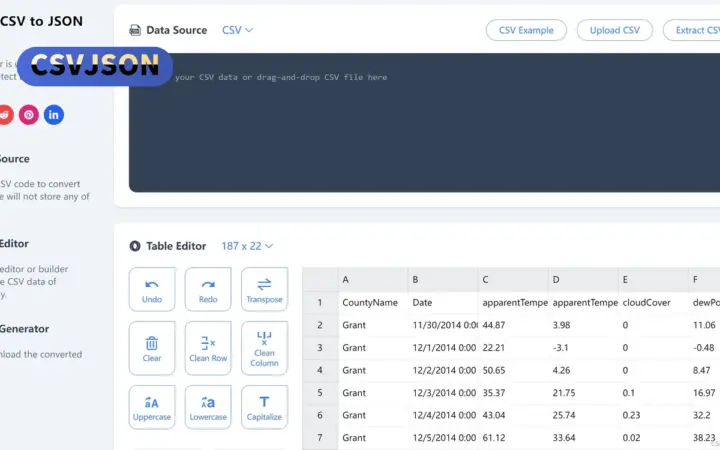720x450 pixels.
Task: Select row 5 header
Action: 320,393
